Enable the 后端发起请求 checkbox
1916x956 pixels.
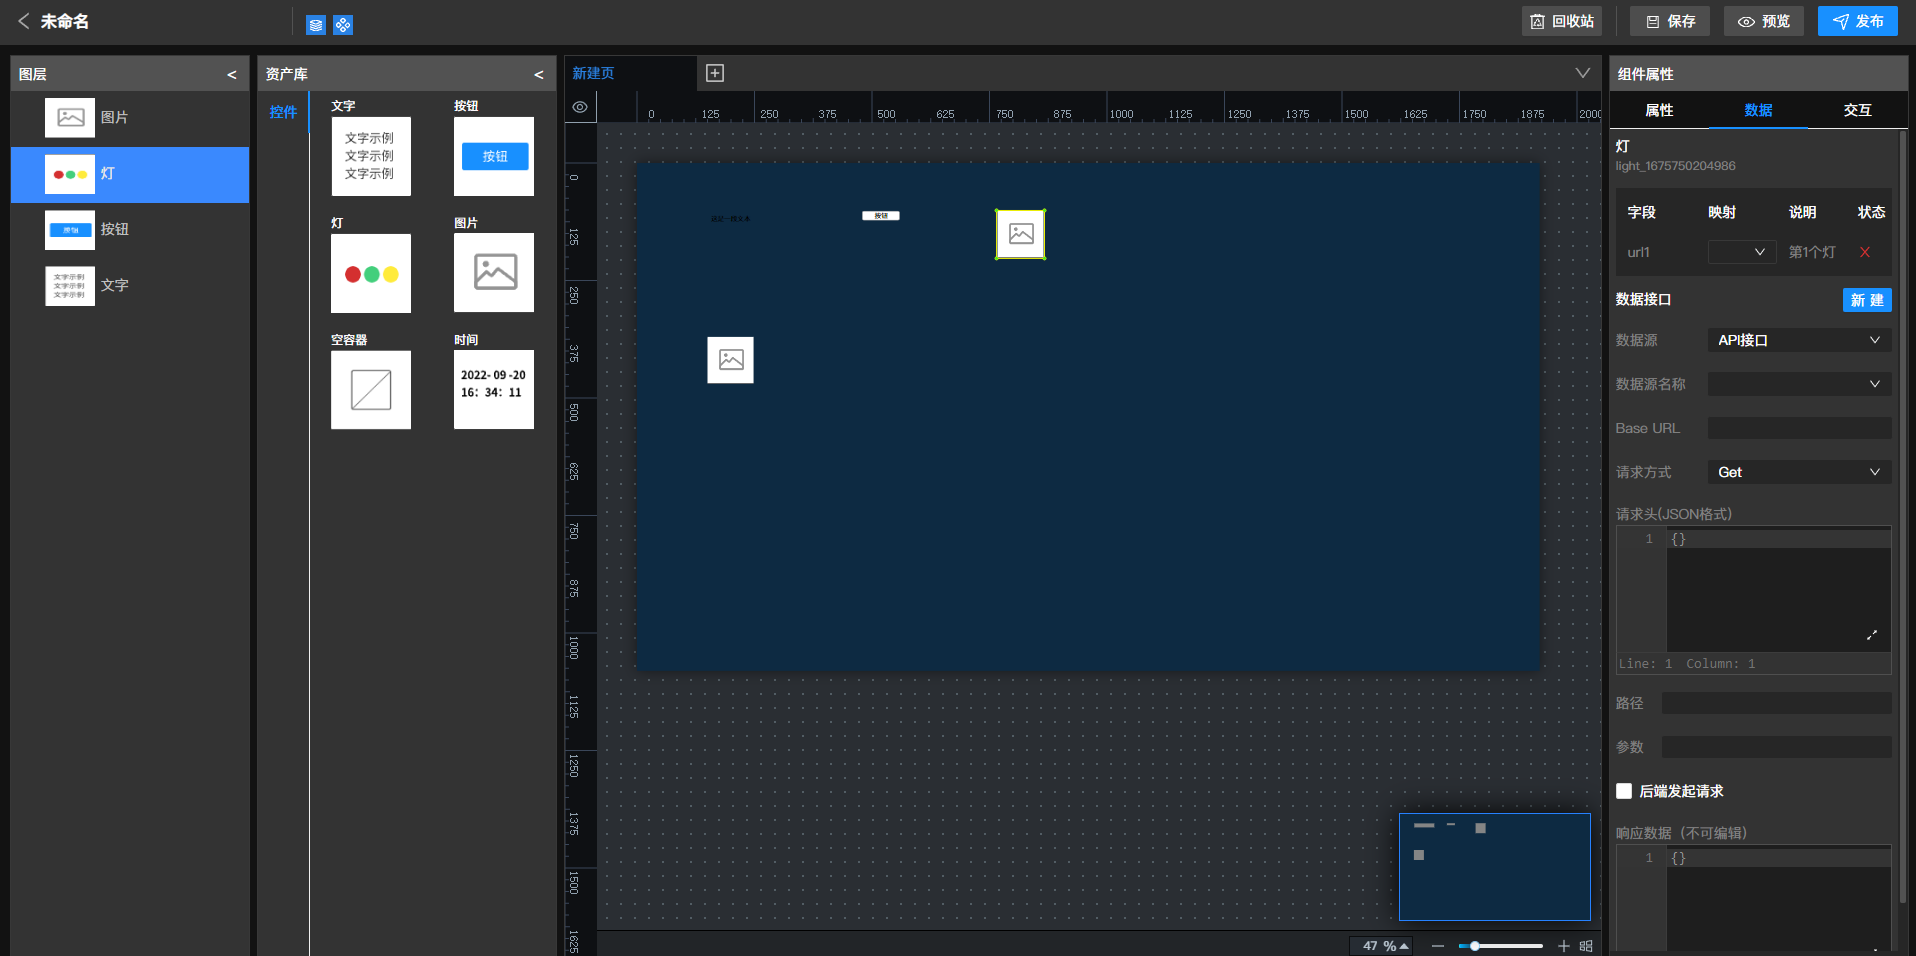point(1624,791)
